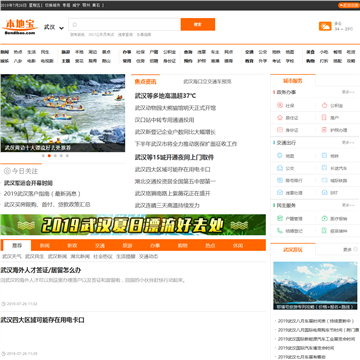Click the 本地宝 Bendibao.com logo
The height and width of the screenshot is (360, 360).
pyautogui.click(x=20, y=27)
